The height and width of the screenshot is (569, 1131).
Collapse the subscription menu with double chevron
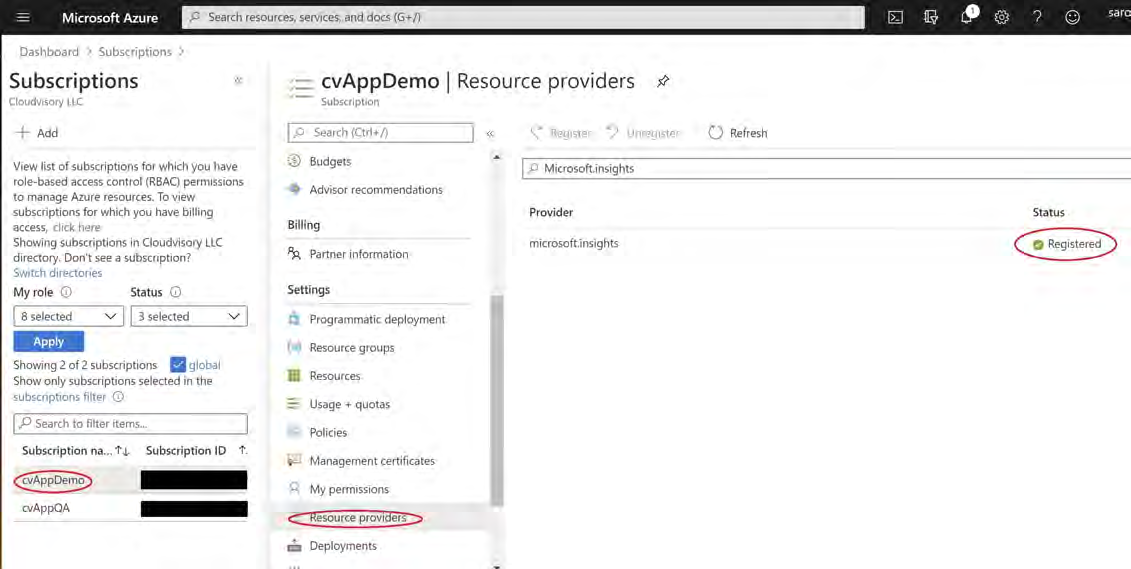(490, 133)
